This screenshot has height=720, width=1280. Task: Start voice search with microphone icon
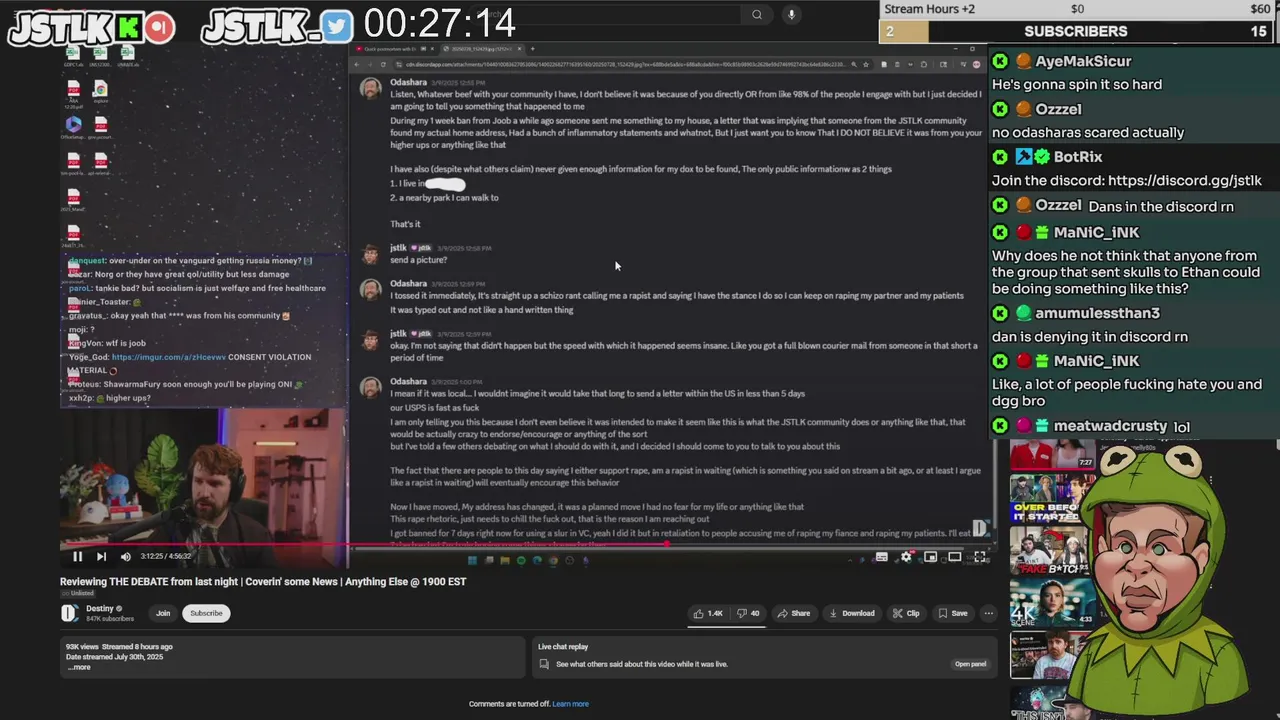click(791, 14)
